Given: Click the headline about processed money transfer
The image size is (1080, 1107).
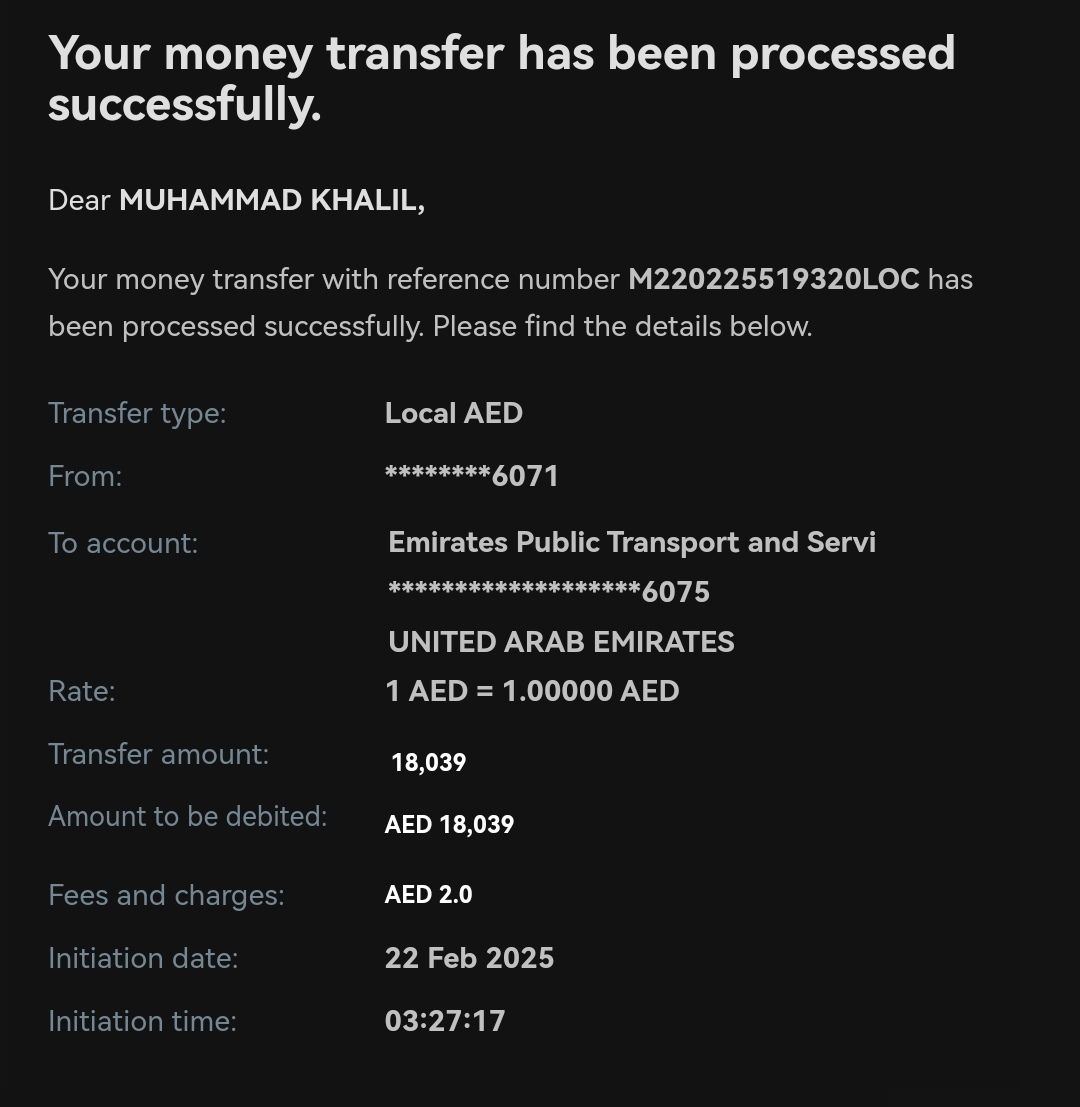Looking at the screenshot, I should click(501, 78).
